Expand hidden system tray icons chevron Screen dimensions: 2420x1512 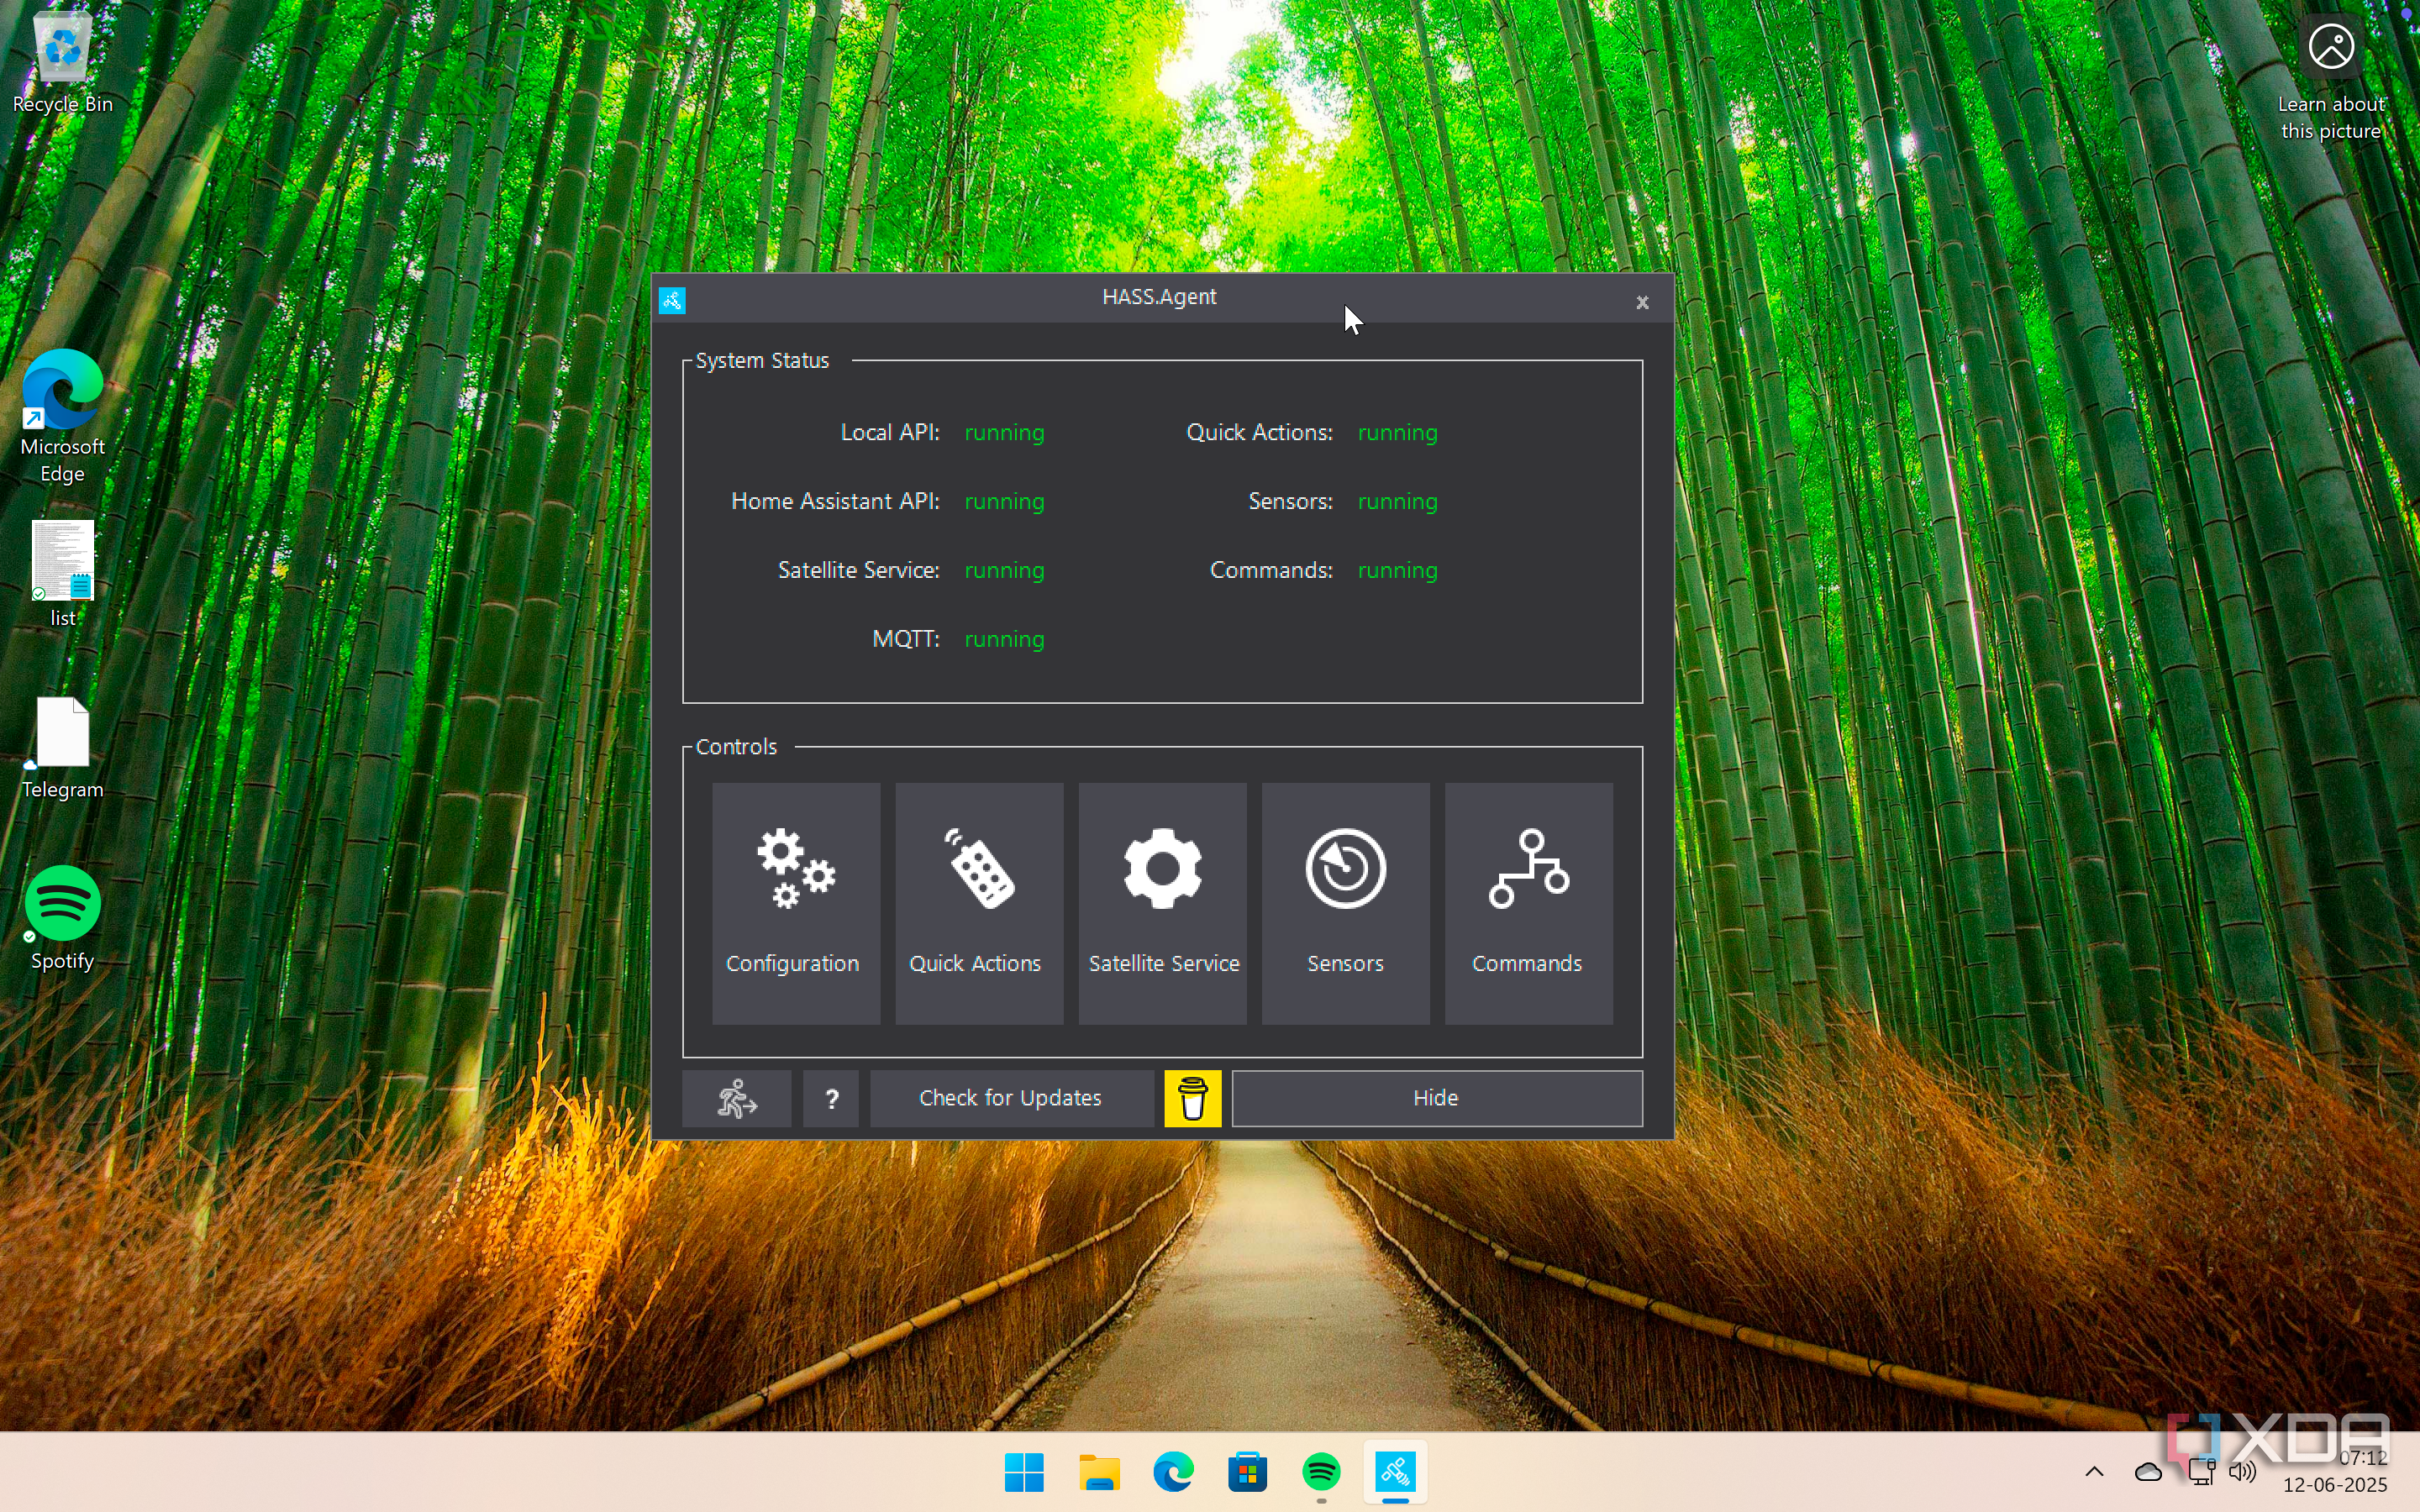2094,1471
